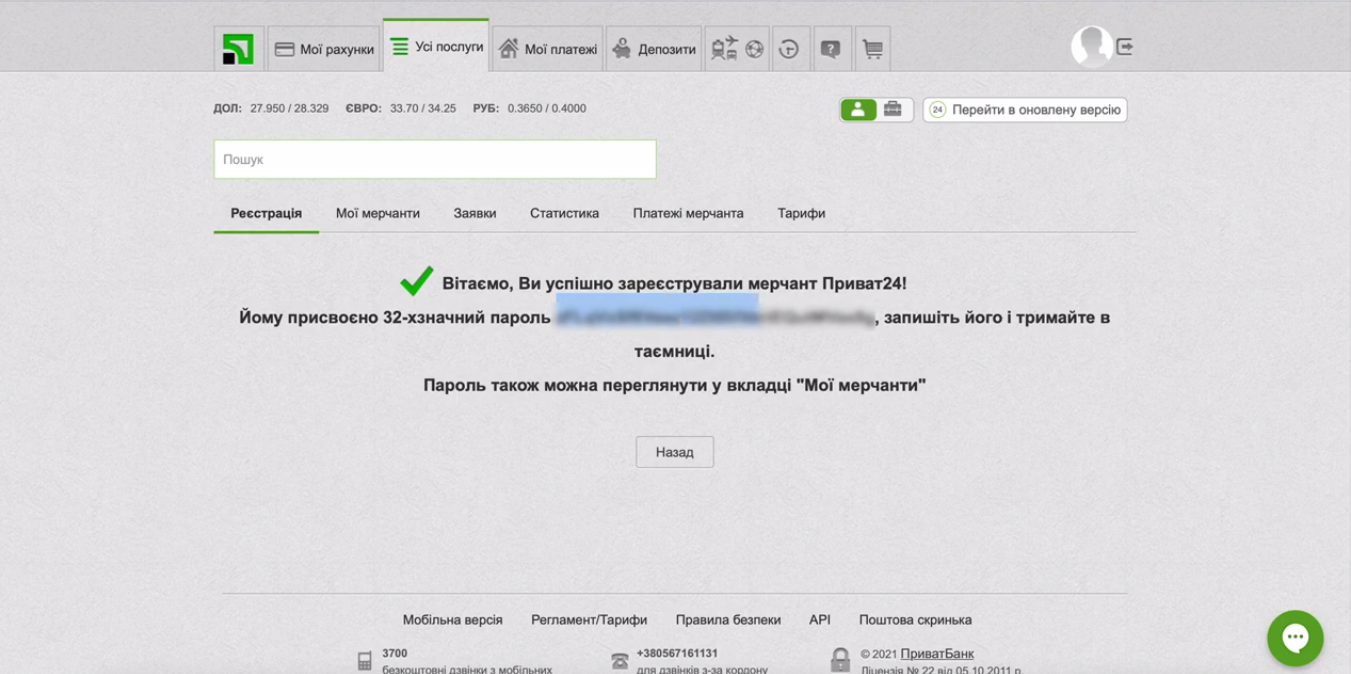Screen dimensions: 1351x674
Task: Select the Статистика sub-tab
Action: pyautogui.click(x=565, y=213)
